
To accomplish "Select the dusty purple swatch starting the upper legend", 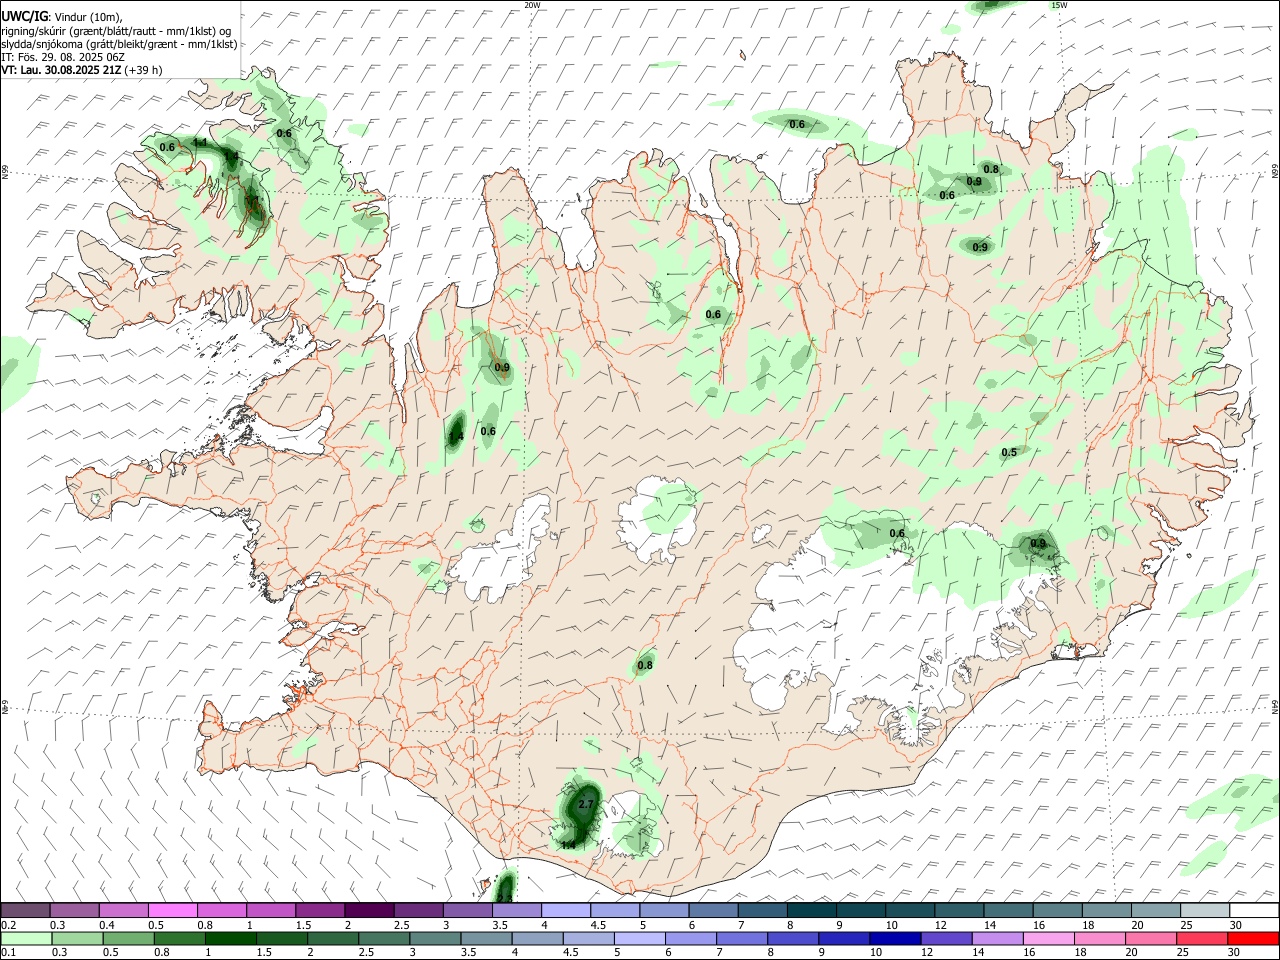I will [26, 910].
